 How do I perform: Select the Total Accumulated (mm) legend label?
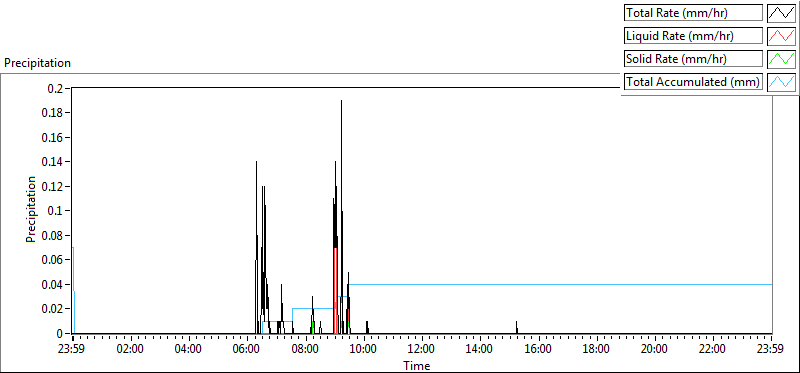(693, 82)
